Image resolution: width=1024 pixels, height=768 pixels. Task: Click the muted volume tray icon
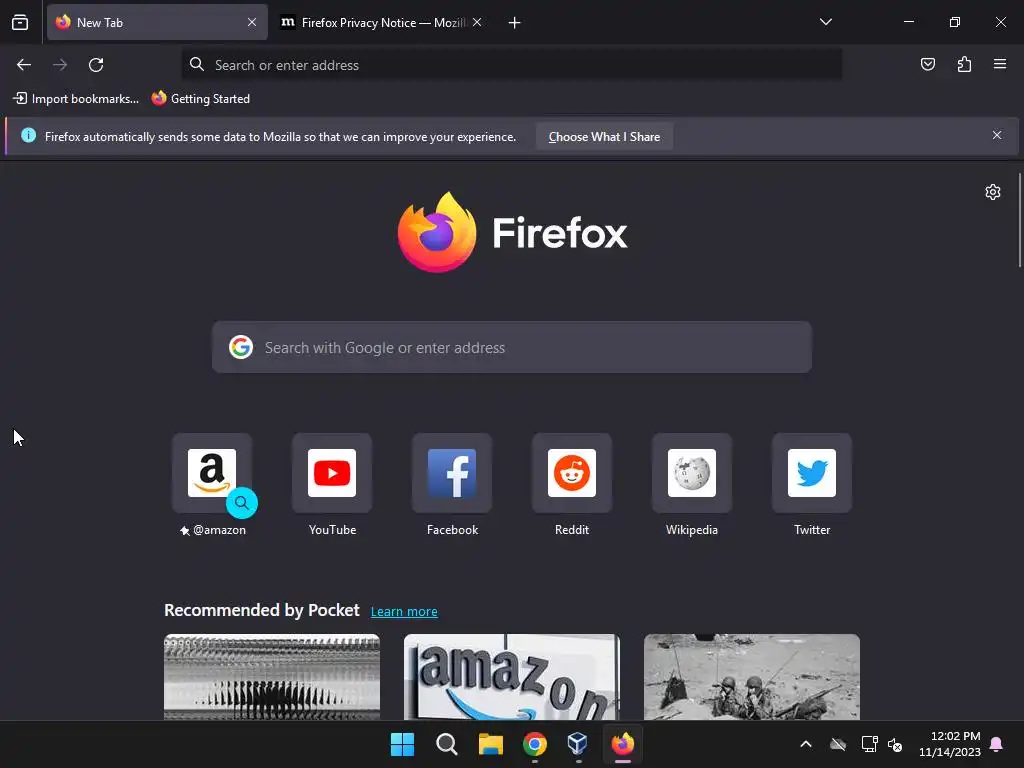pos(895,744)
